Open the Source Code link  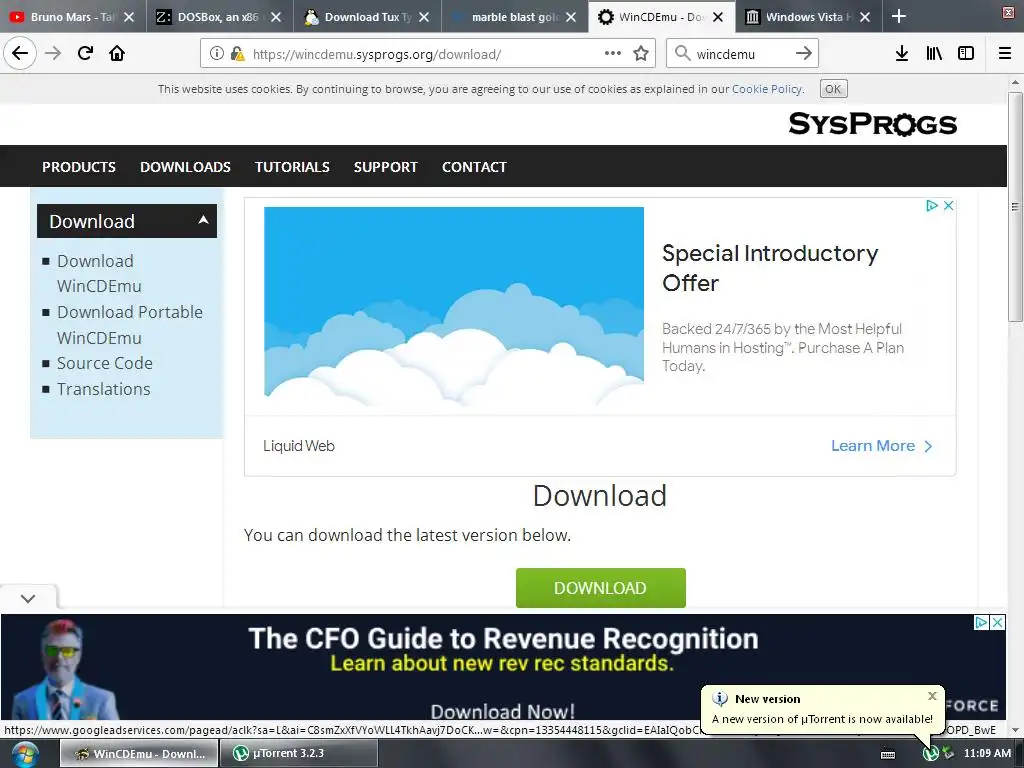(104, 363)
